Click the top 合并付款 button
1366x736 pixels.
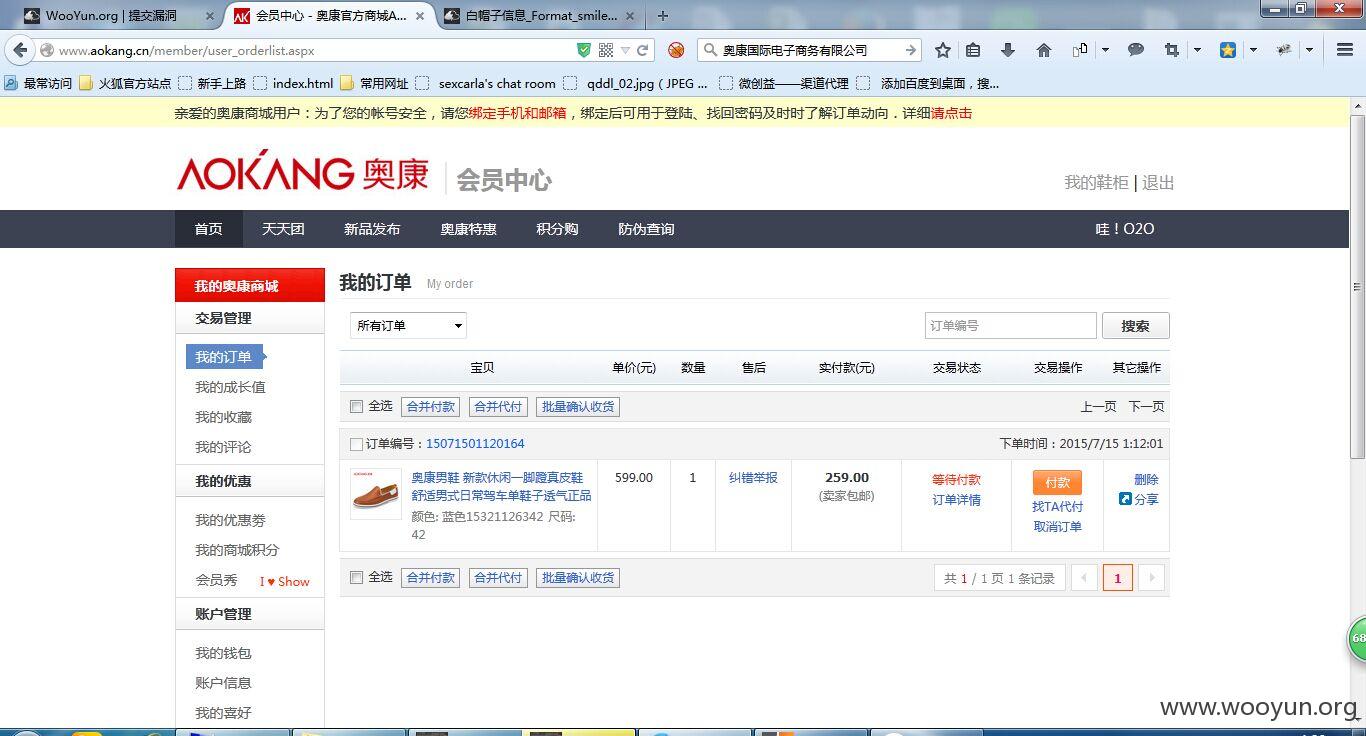(430, 407)
